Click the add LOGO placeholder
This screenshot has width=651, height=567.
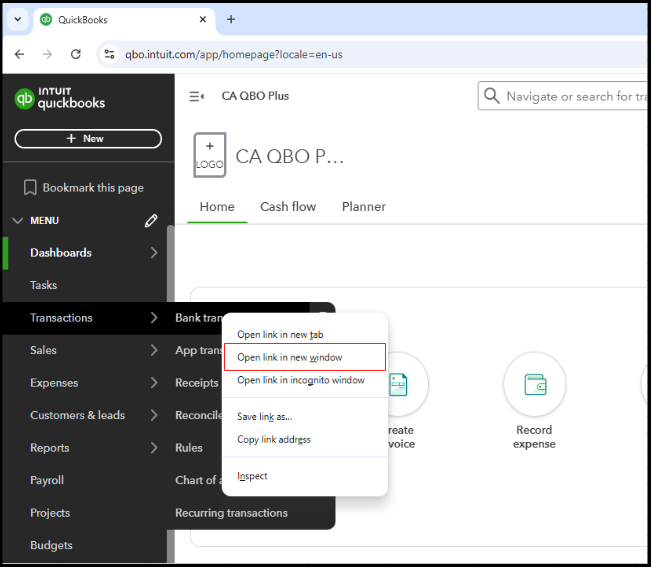[x=210, y=155]
